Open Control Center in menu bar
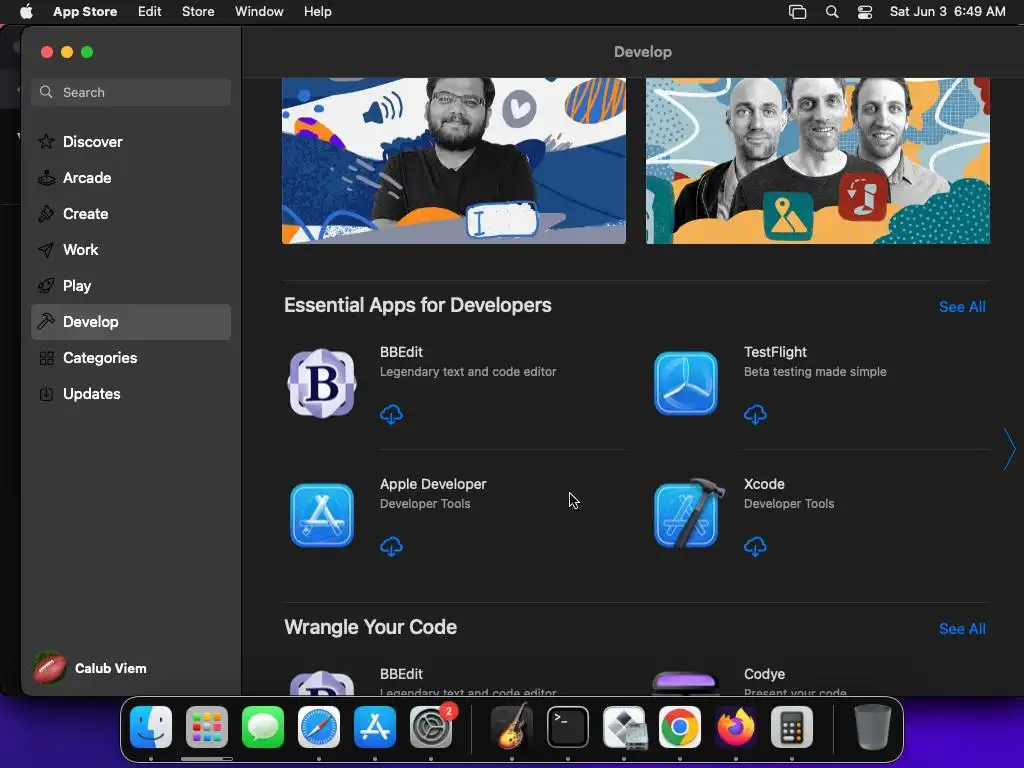Screen dimensions: 1024x768 pyautogui.click(x=865, y=12)
